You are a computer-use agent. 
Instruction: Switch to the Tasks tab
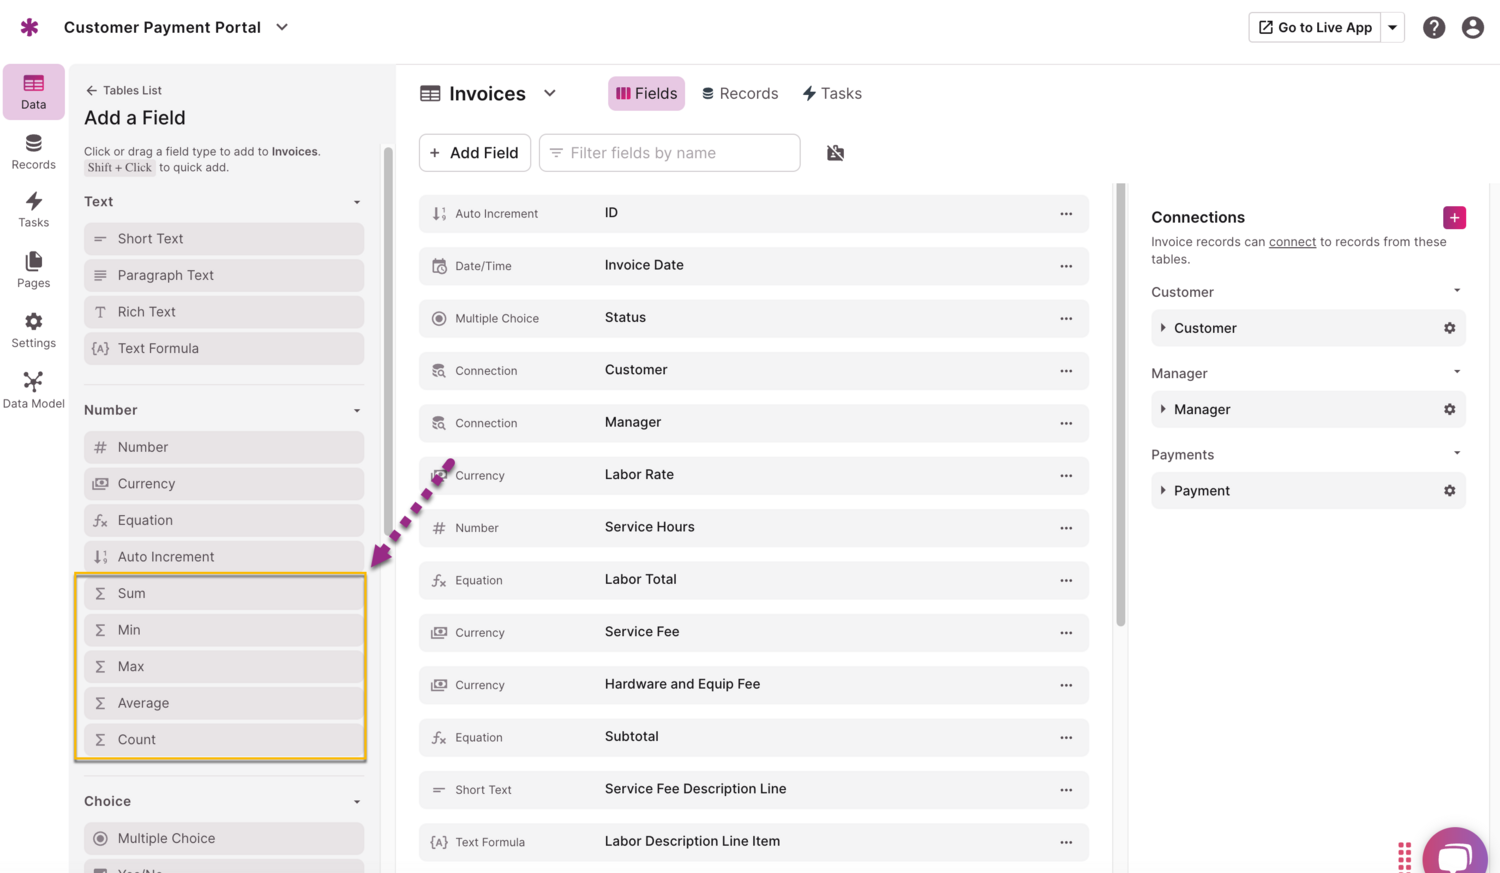[832, 93]
